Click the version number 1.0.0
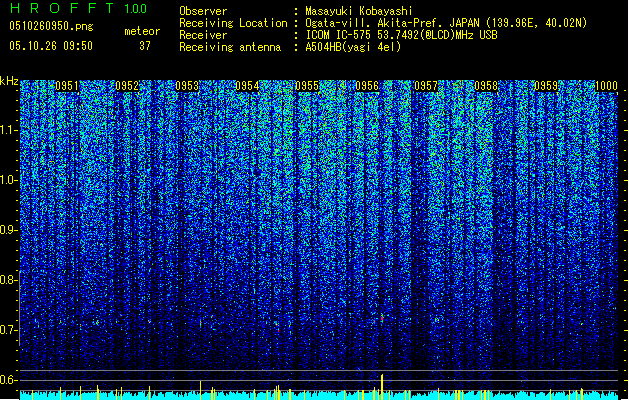Screen dimensions: 629x400 click(135, 9)
